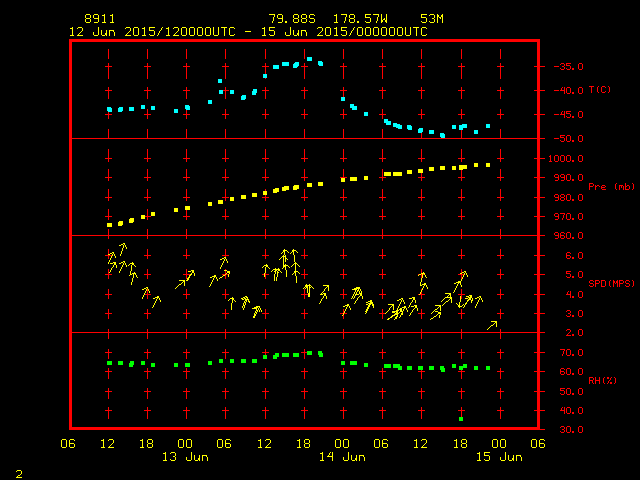640x480 pixels.
Task: Click the 14 Jun date label
Action: (342, 457)
